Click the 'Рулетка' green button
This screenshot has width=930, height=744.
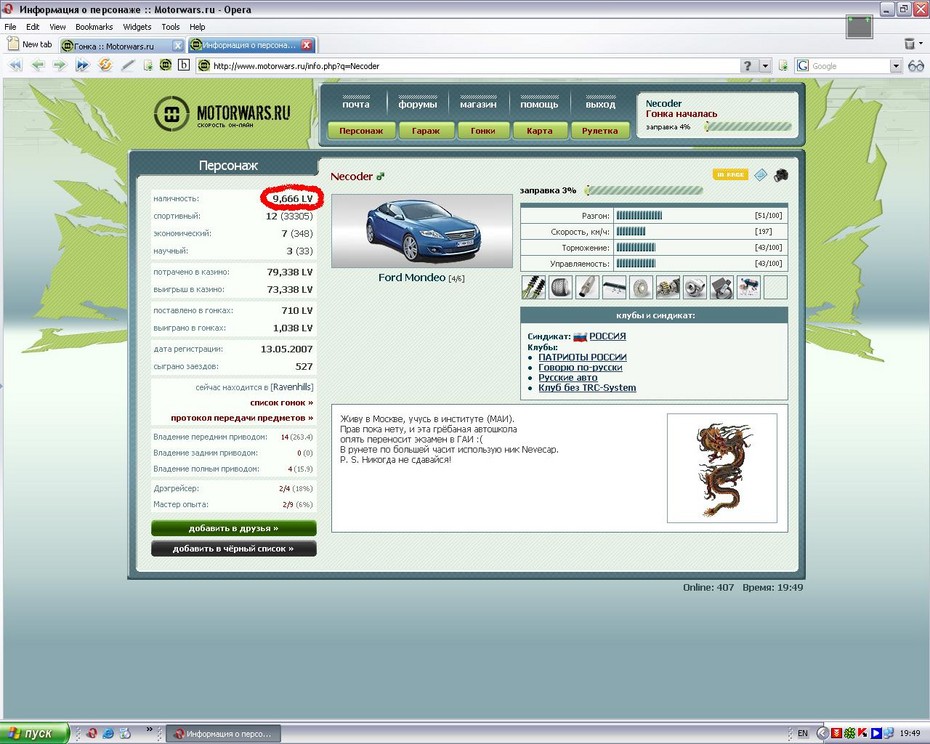[600, 131]
